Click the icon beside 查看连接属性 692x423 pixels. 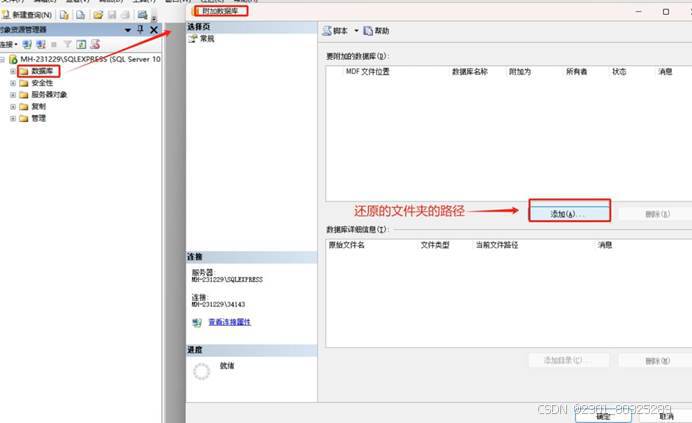[x=197, y=322]
